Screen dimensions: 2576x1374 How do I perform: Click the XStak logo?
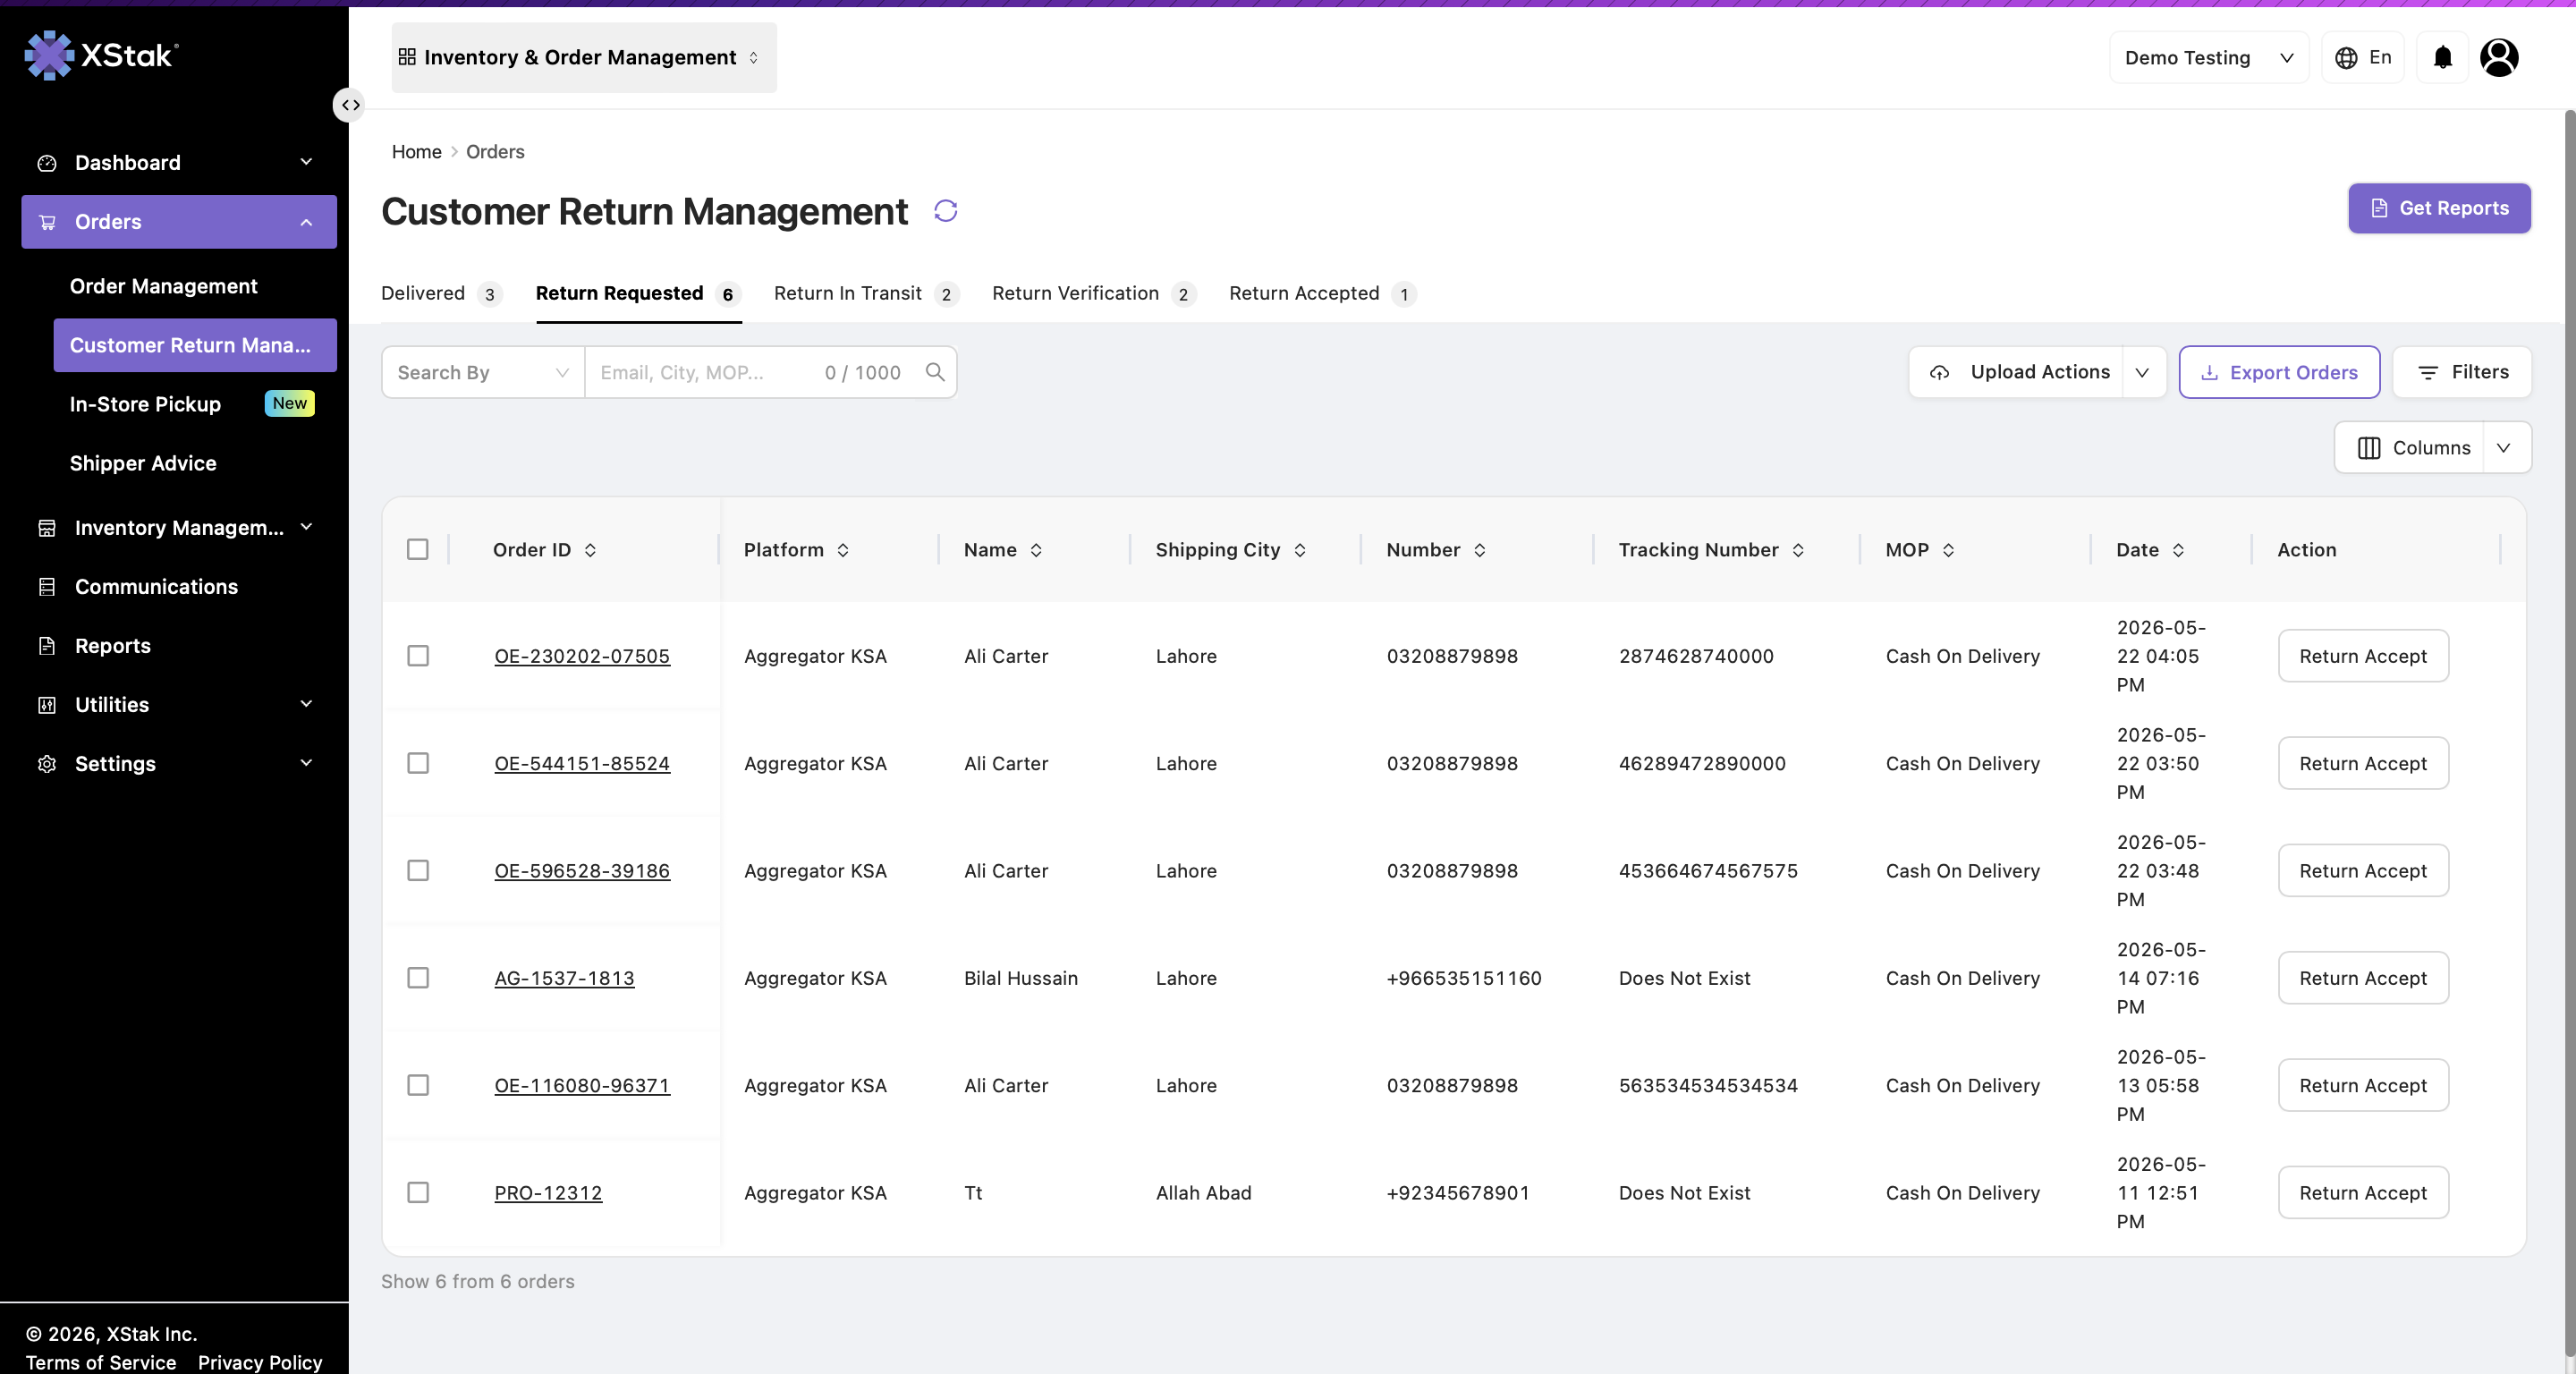pos(101,55)
